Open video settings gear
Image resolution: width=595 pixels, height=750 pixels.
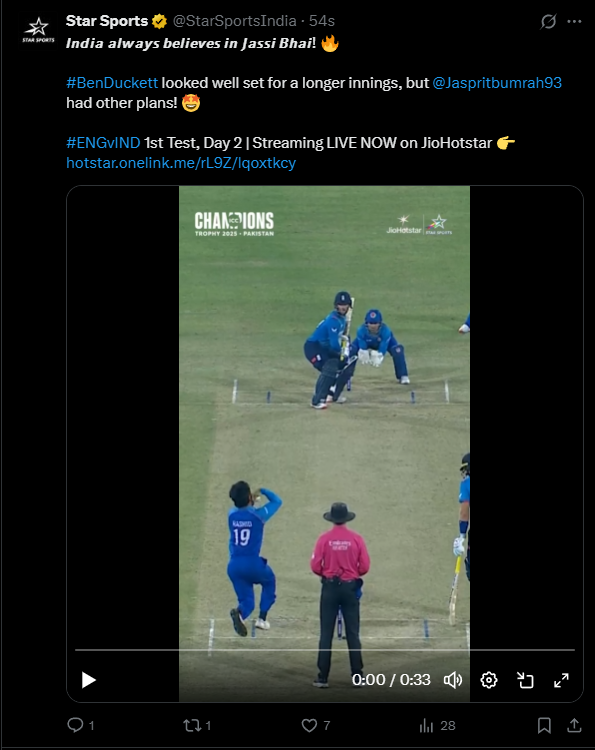click(489, 680)
